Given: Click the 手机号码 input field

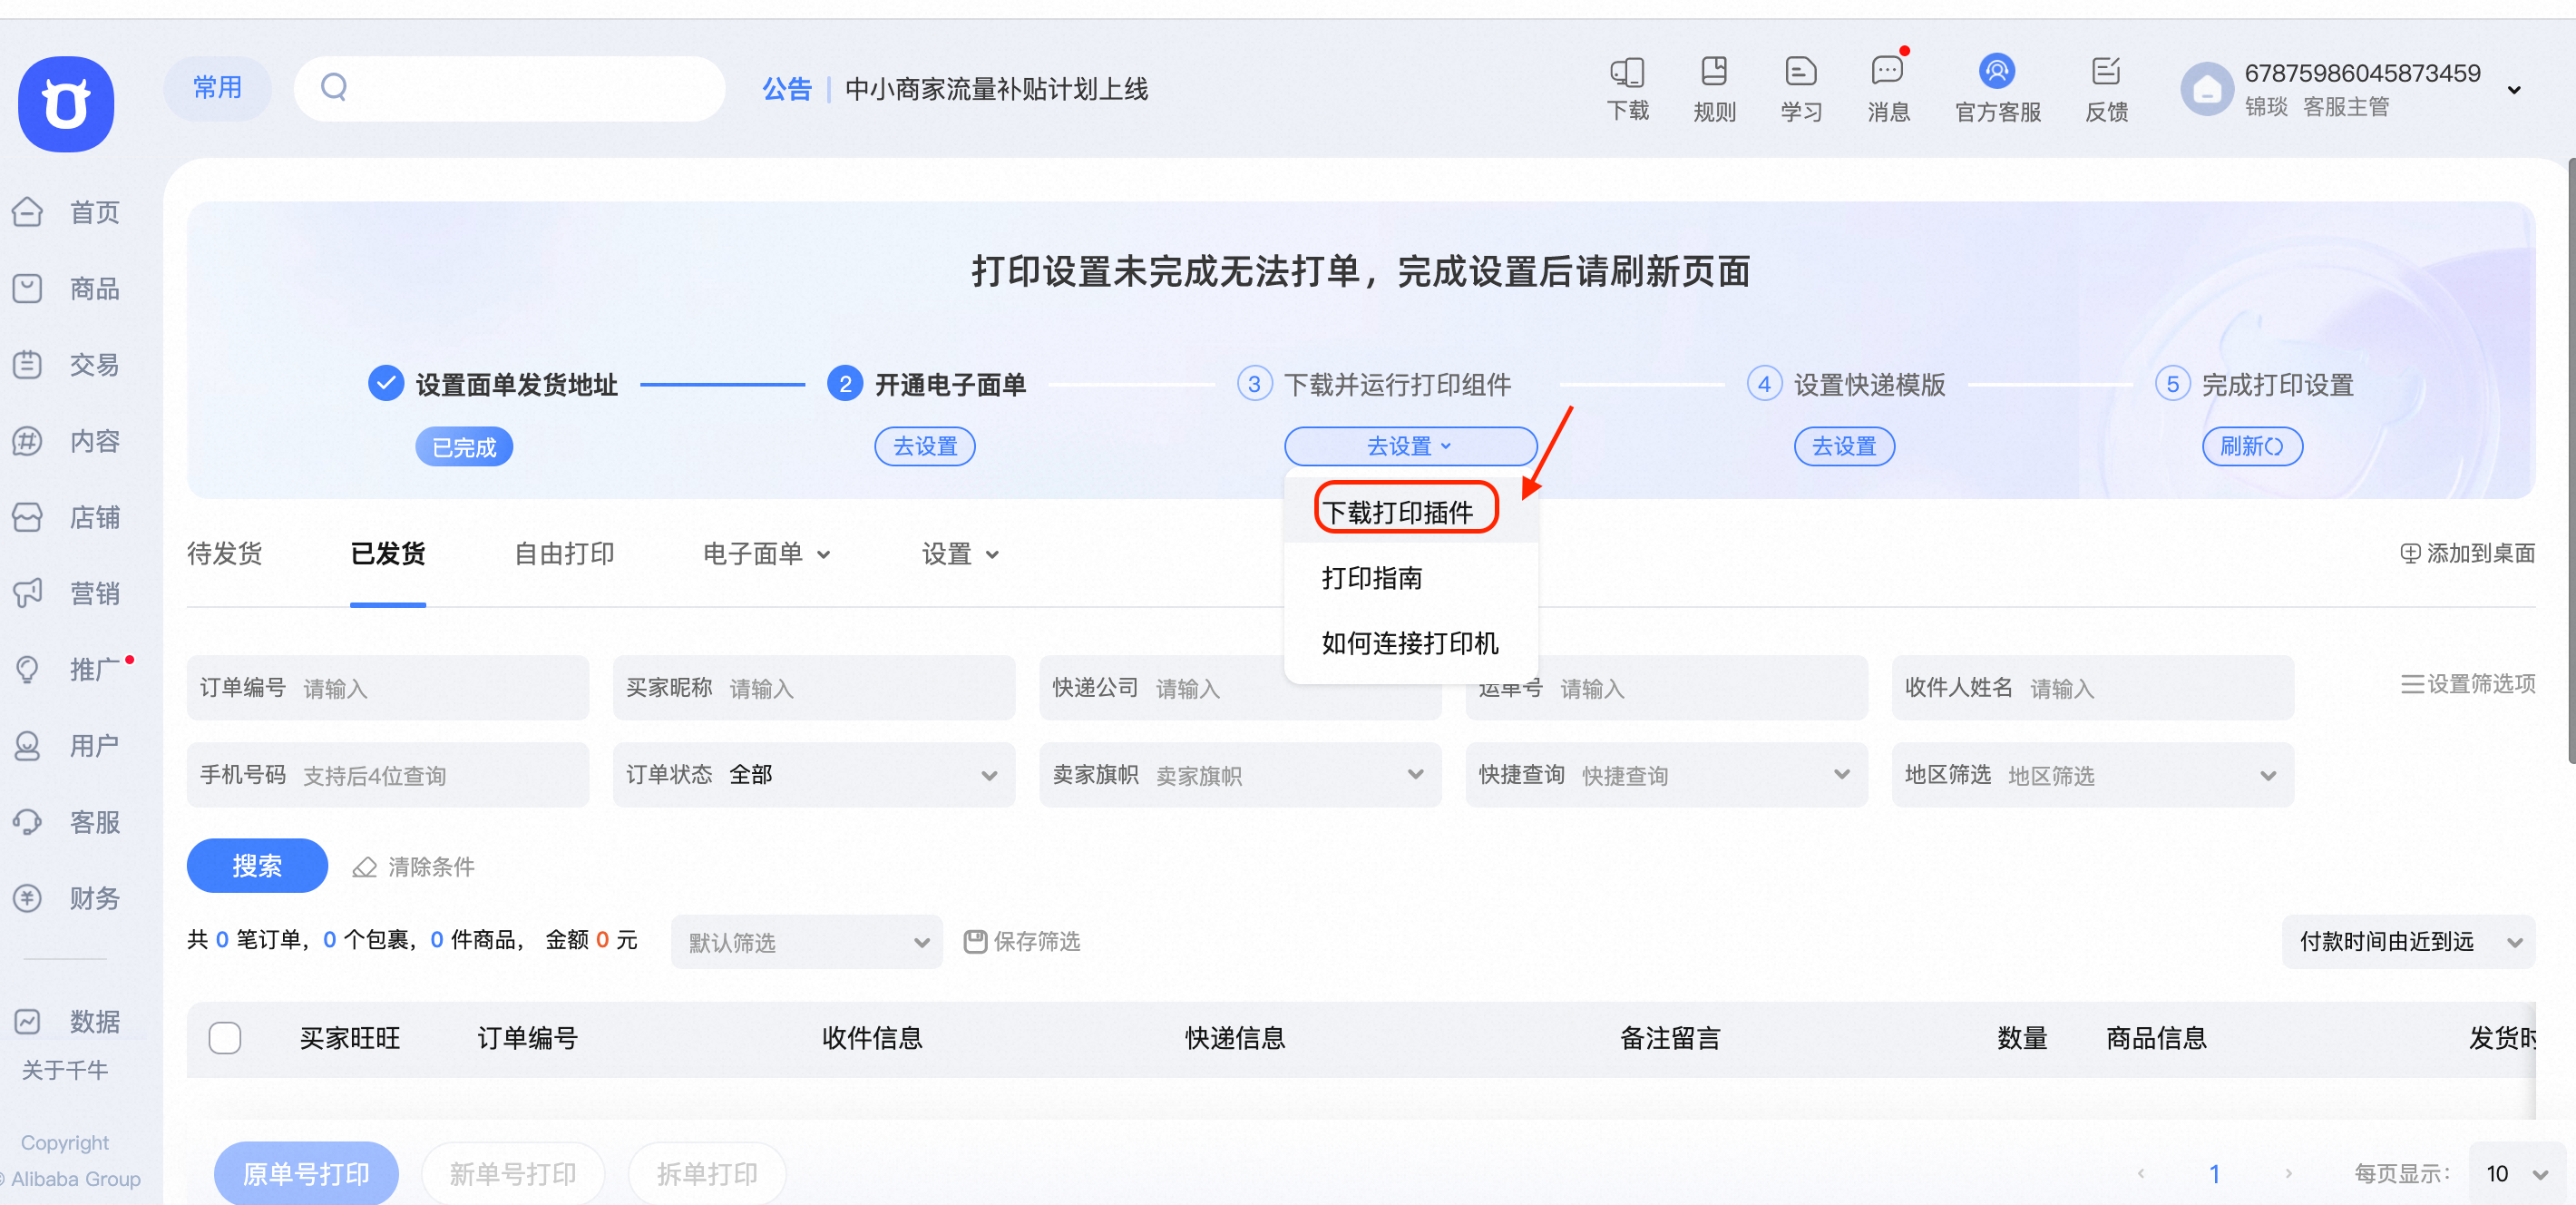Looking at the screenshot, I should click(x=387, y=774).
